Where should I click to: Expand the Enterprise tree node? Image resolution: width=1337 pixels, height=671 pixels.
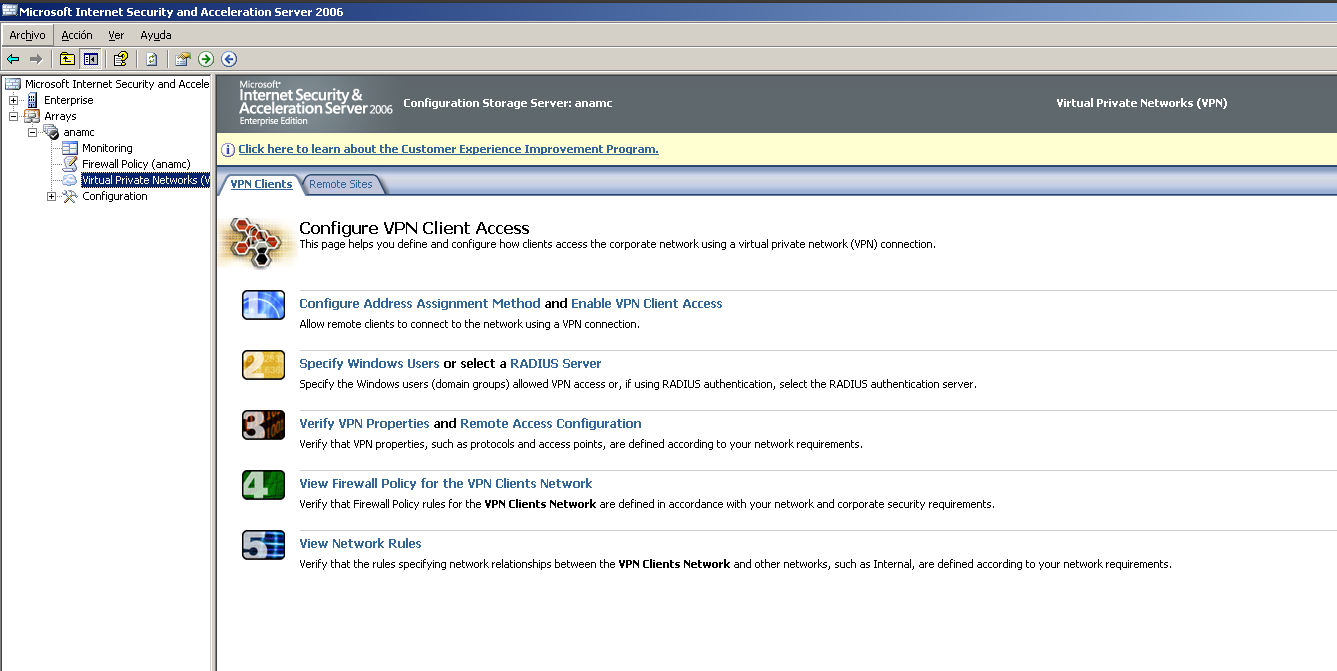(x=13, y=100)
